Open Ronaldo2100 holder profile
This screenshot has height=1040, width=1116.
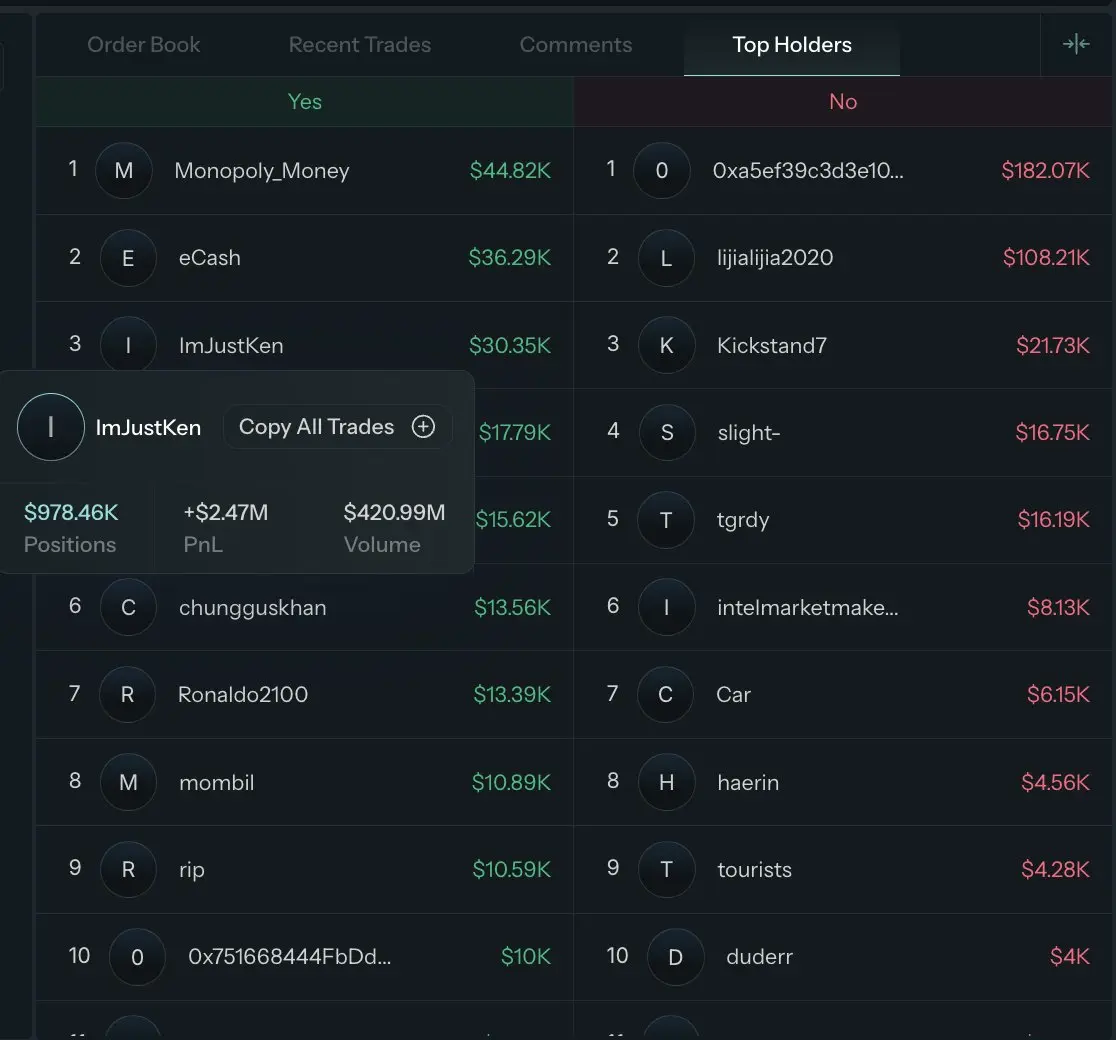point(243,694)
